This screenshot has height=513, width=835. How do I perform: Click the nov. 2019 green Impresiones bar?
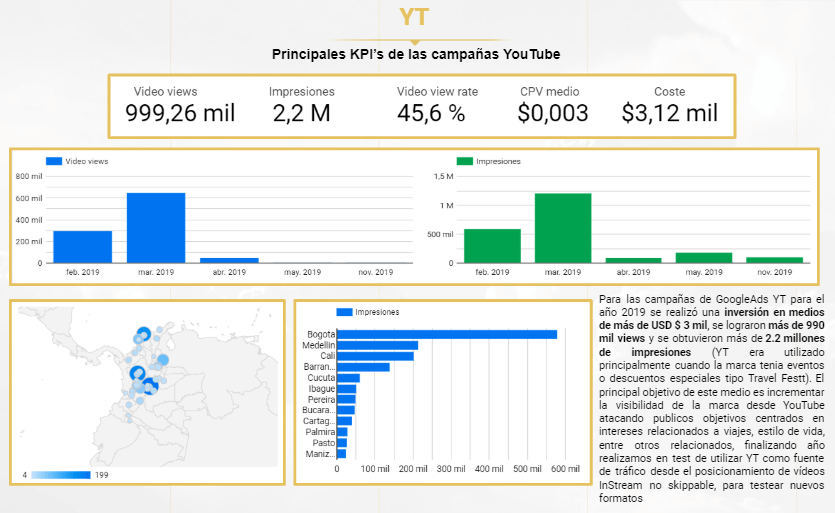point(774,260)
